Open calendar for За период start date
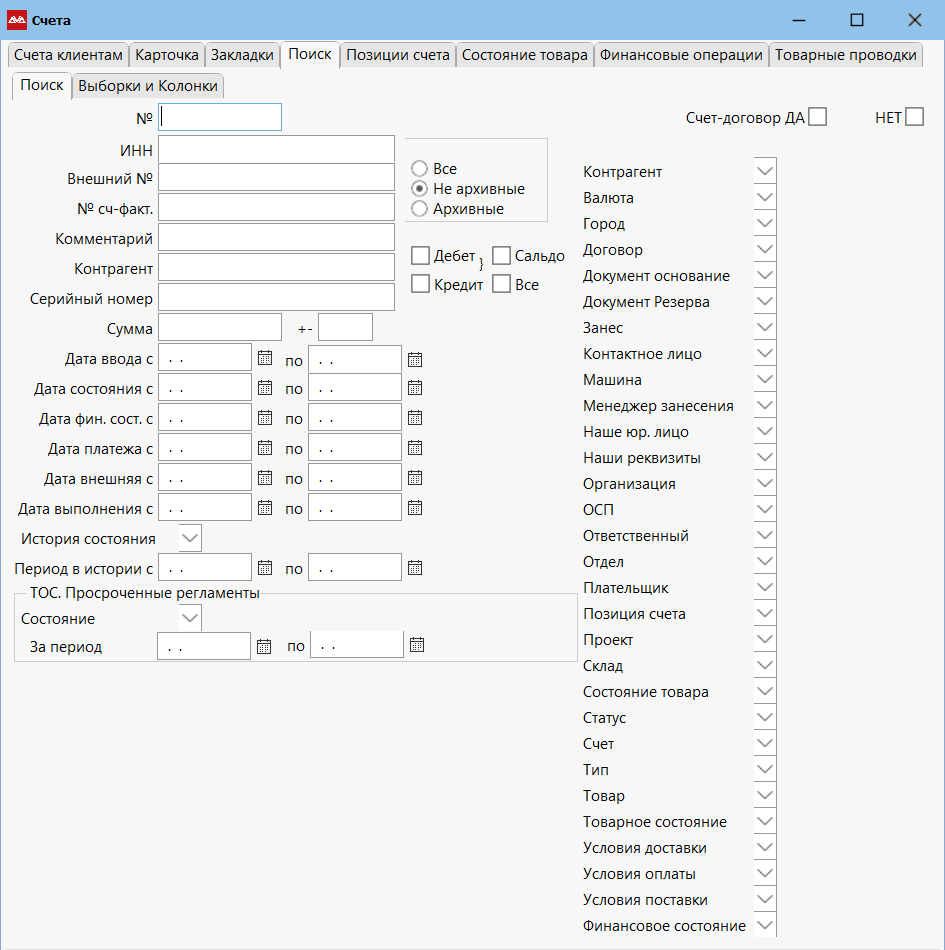 tap(264, 646)
